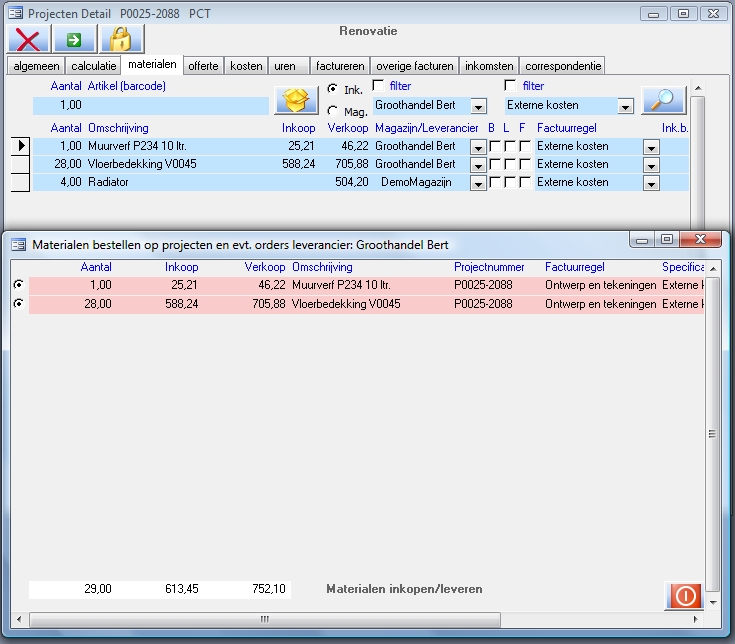Click left arrow of horizontal scrollbar
The height and width of the screenshot is (644, 735).
(x=19, y=620)
